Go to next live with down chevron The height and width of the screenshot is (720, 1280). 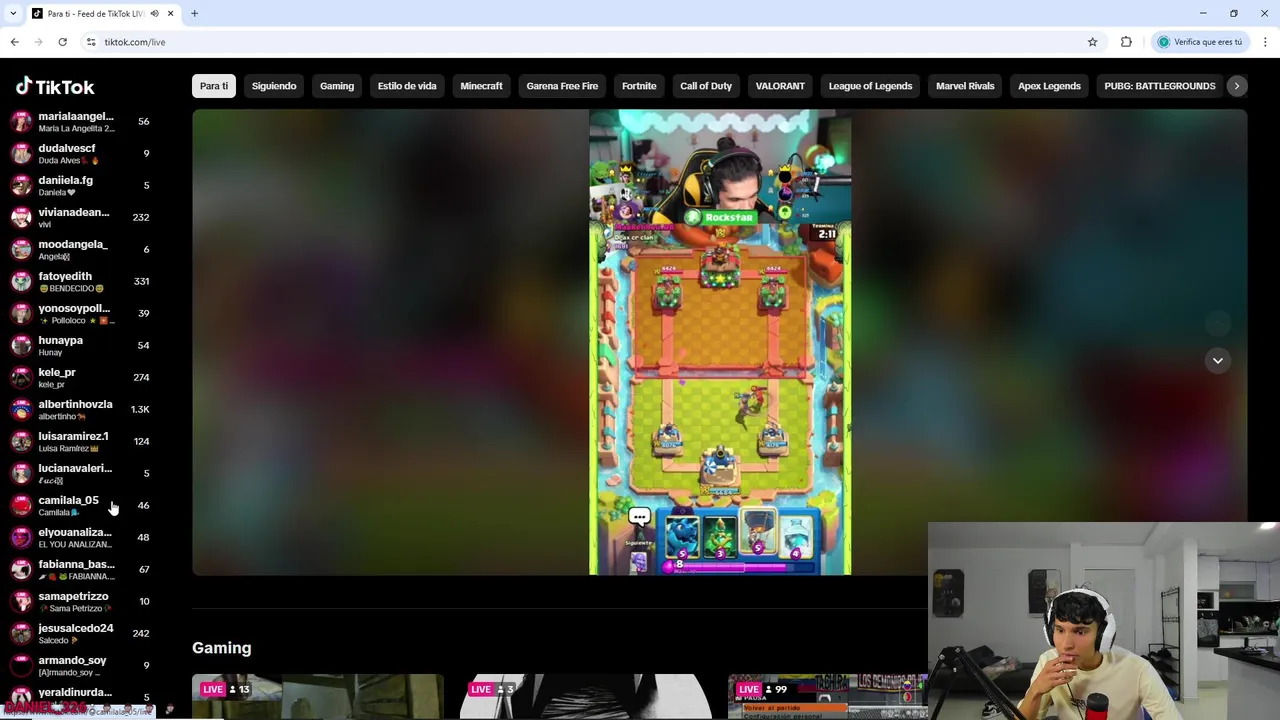1217,360
